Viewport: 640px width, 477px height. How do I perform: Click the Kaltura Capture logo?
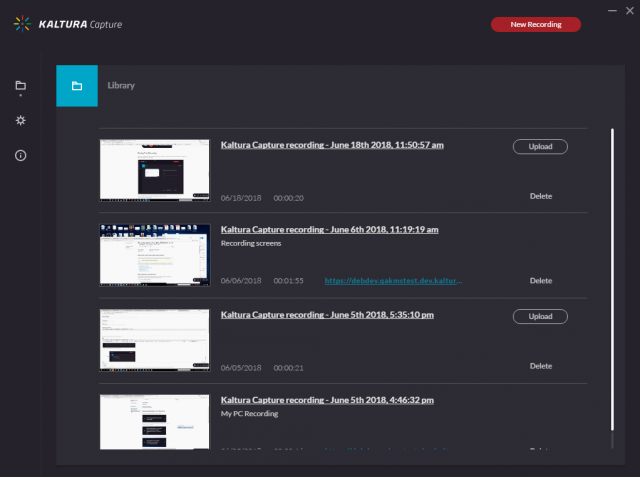(x=69, y=24)
